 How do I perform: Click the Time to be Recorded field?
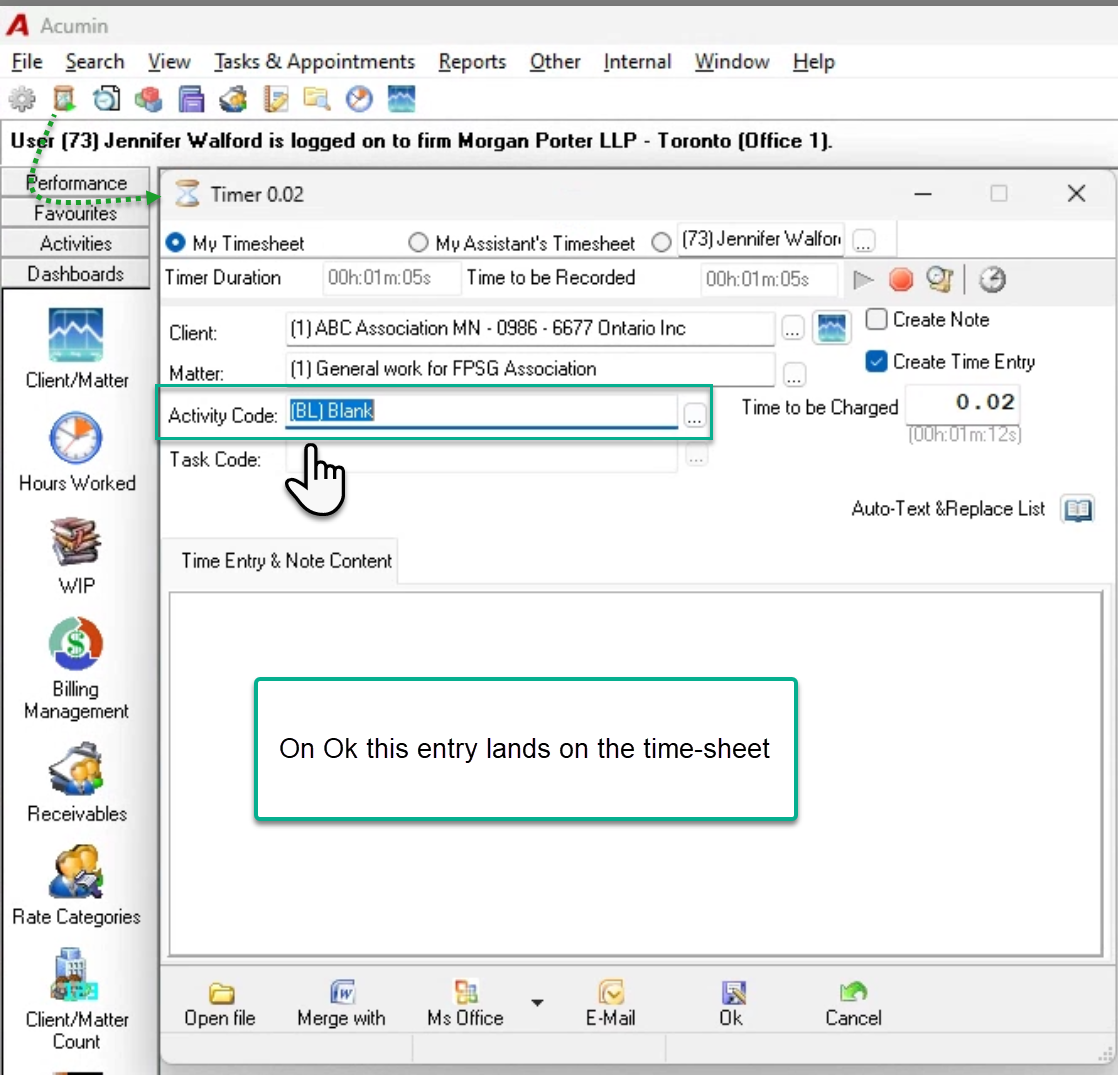coord(770,279)
